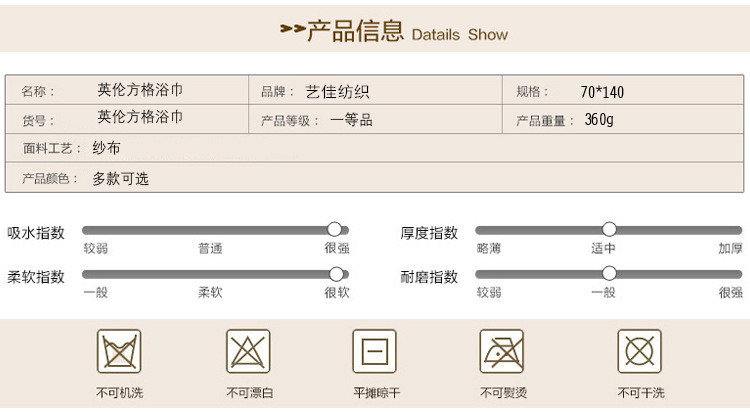Click the 吸水指数 slider knob
Image resolution: width=750 pixels, height=420 pixels.
tap(334, 229)
